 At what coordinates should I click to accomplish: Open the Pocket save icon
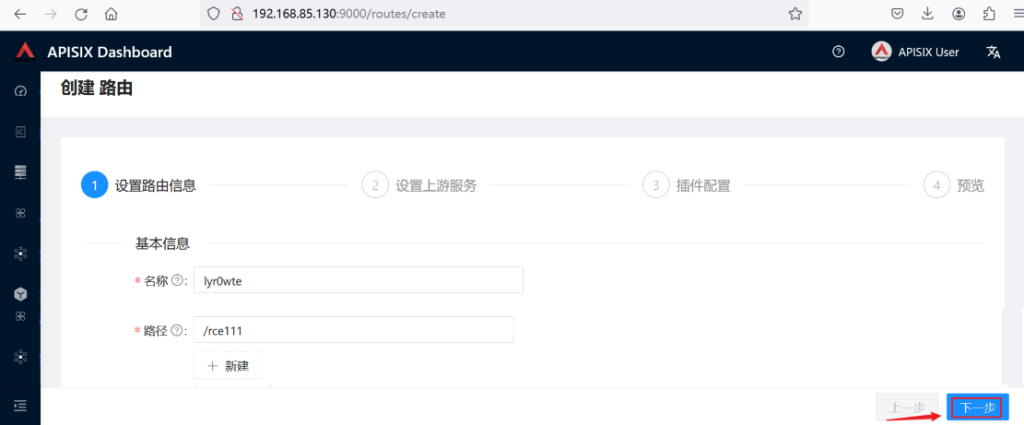point(898,14)
